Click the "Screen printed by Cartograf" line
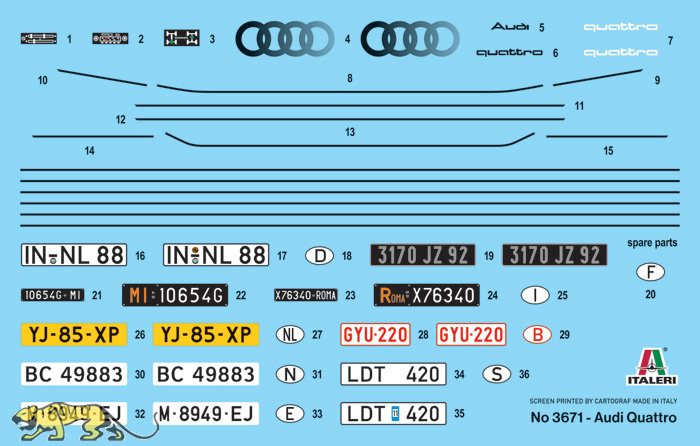Image resolution: width=700 pixels, height=446 pixels. point(603,401)
